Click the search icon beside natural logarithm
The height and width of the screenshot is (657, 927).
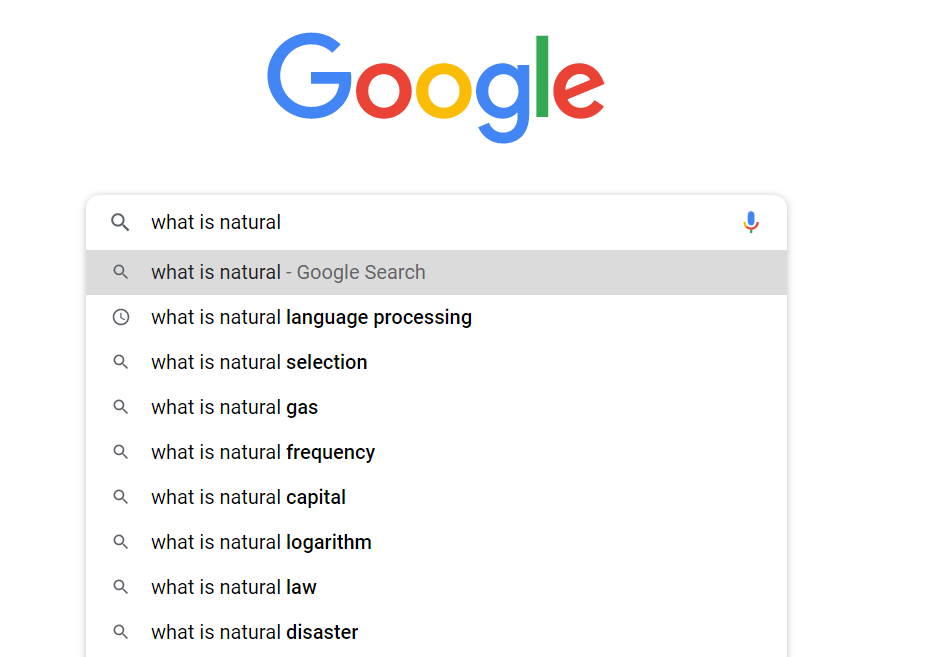pos(121,542)
